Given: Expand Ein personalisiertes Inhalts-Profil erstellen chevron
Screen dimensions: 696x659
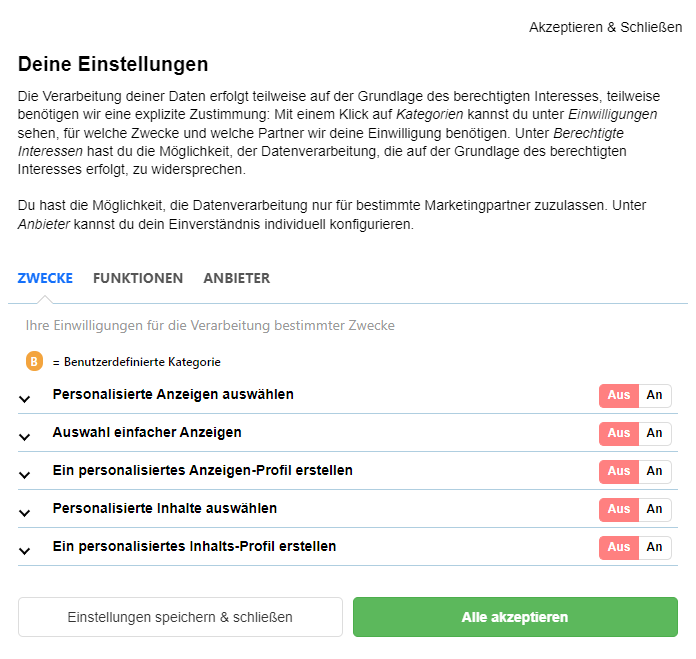Looking at the screenshot, I should 25,551.
